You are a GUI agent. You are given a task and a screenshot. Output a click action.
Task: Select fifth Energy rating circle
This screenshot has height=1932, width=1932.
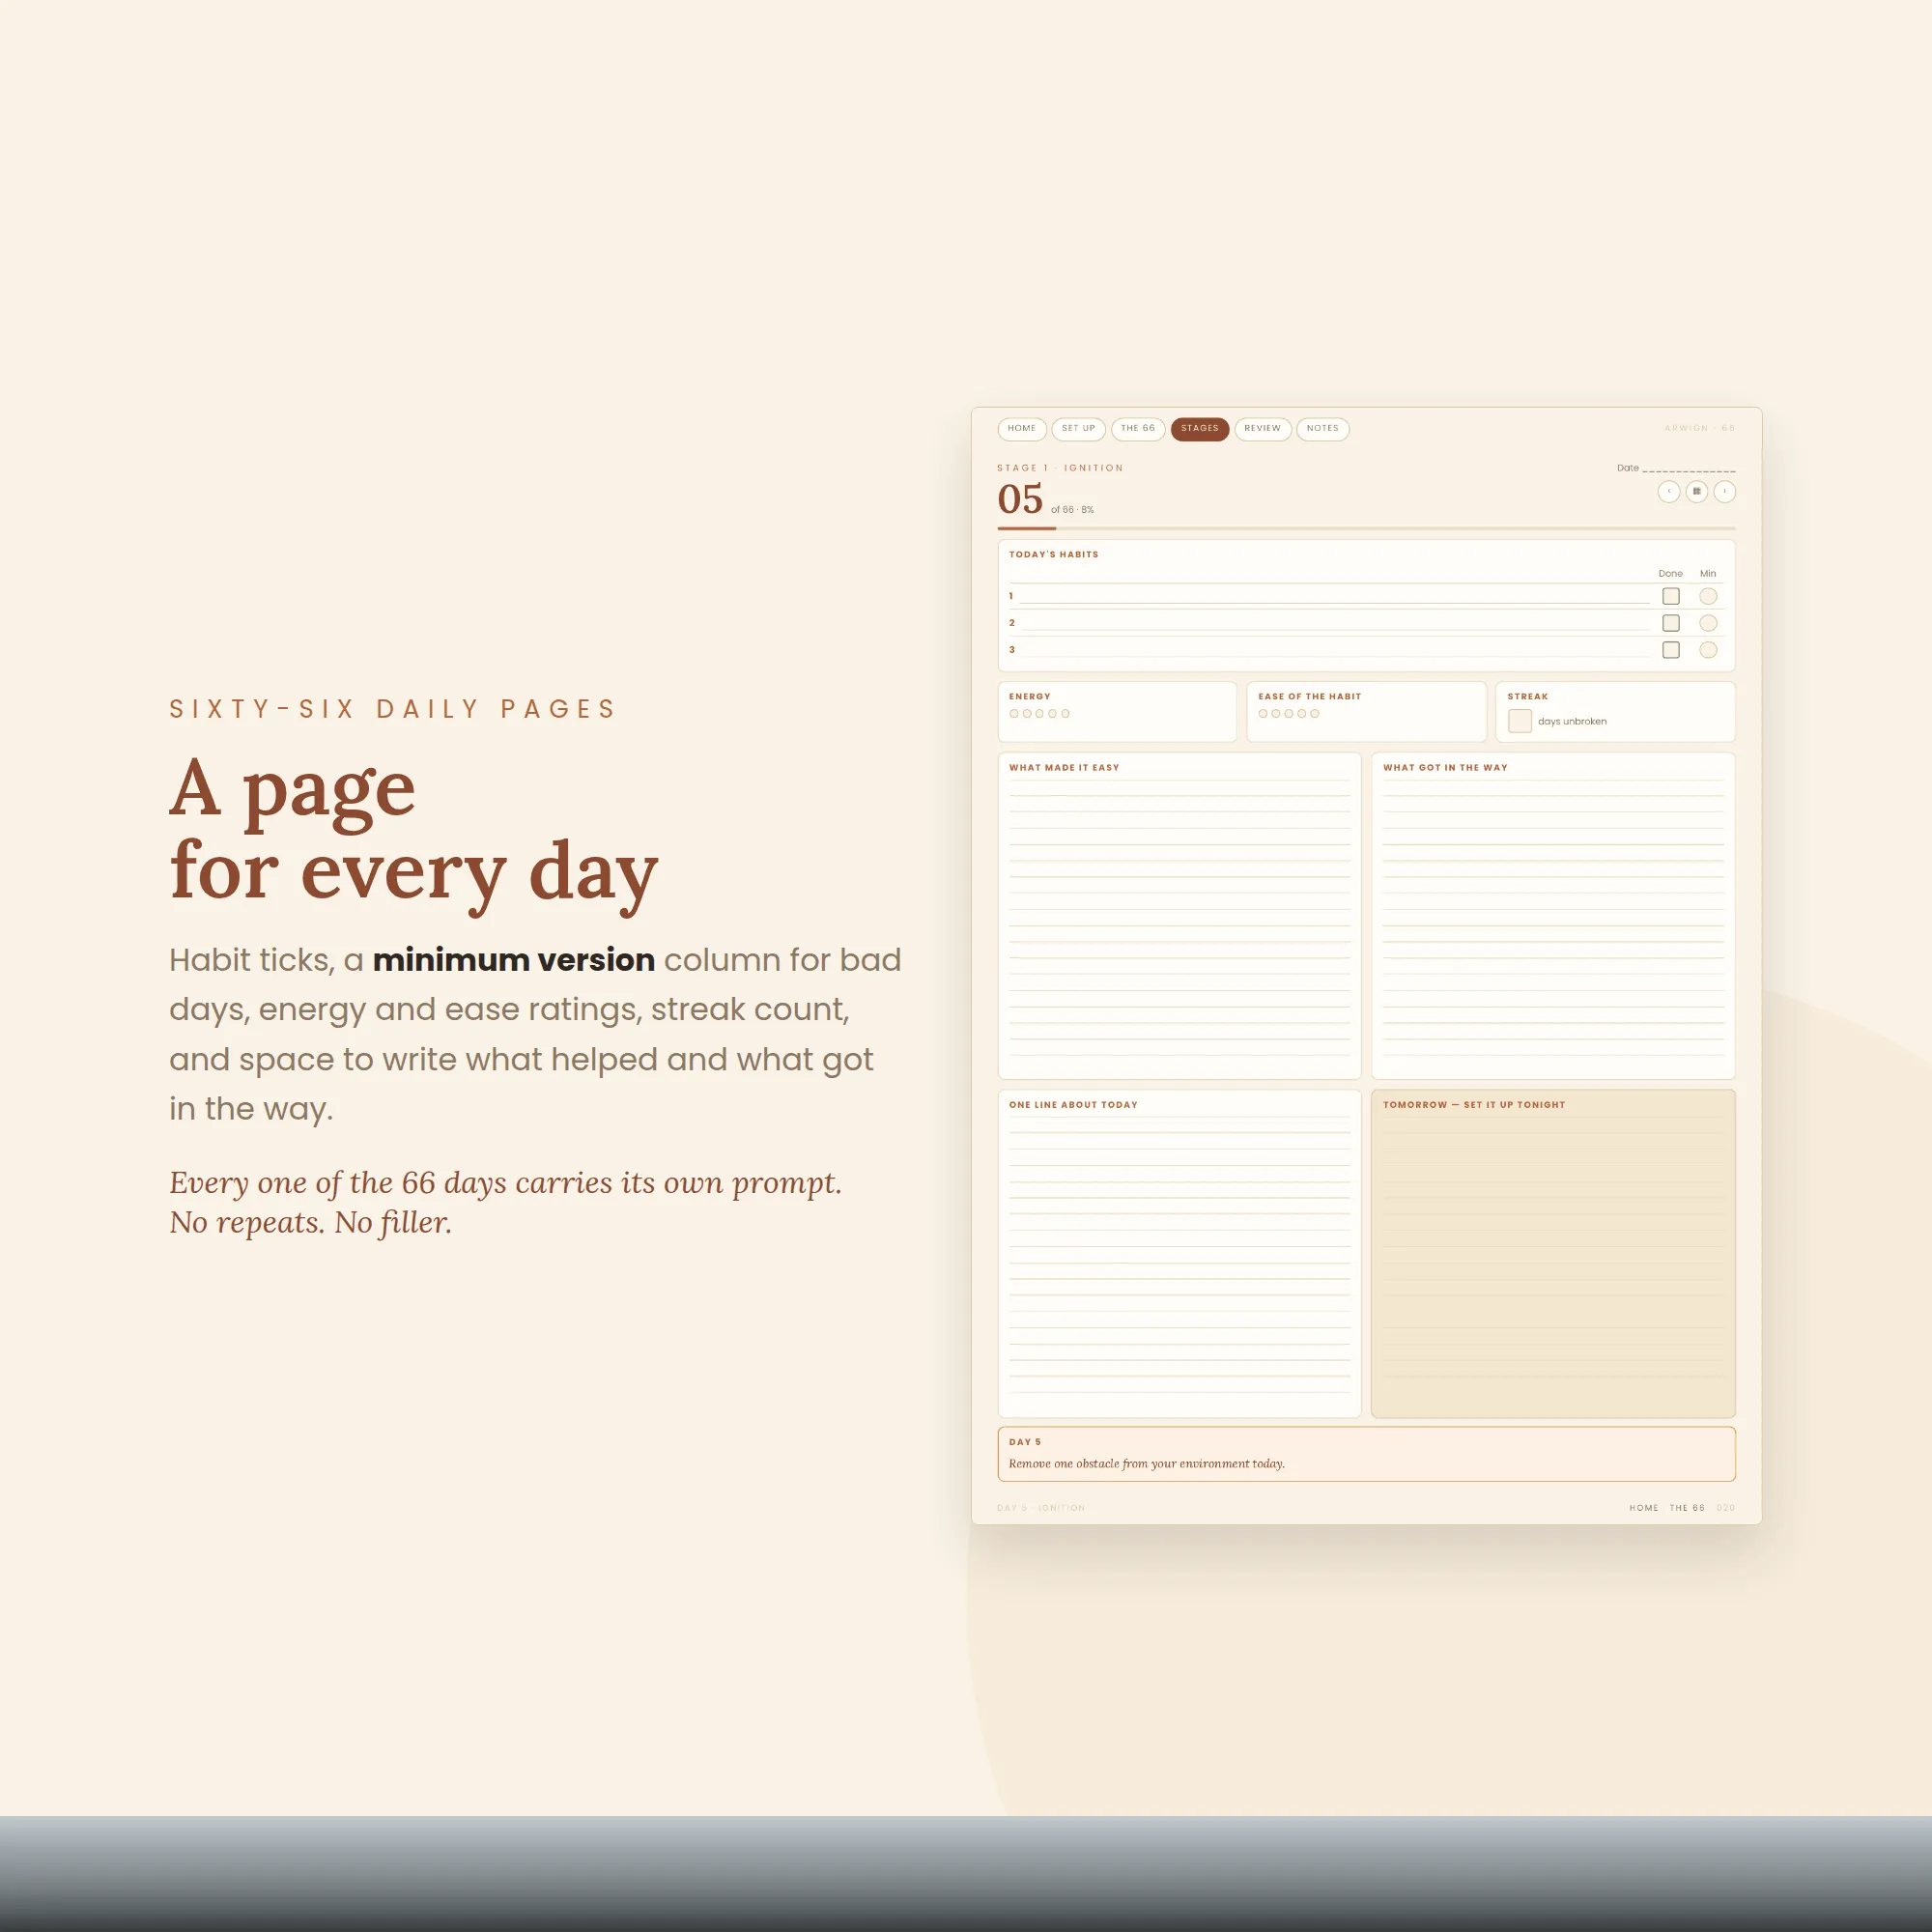tap(1065, 713)
